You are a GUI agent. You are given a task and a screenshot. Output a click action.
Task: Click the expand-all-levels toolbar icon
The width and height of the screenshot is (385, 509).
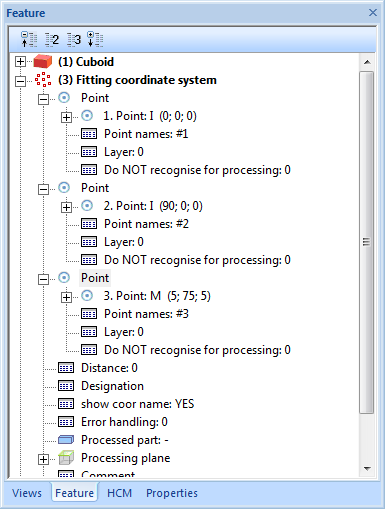coord(95,40)
